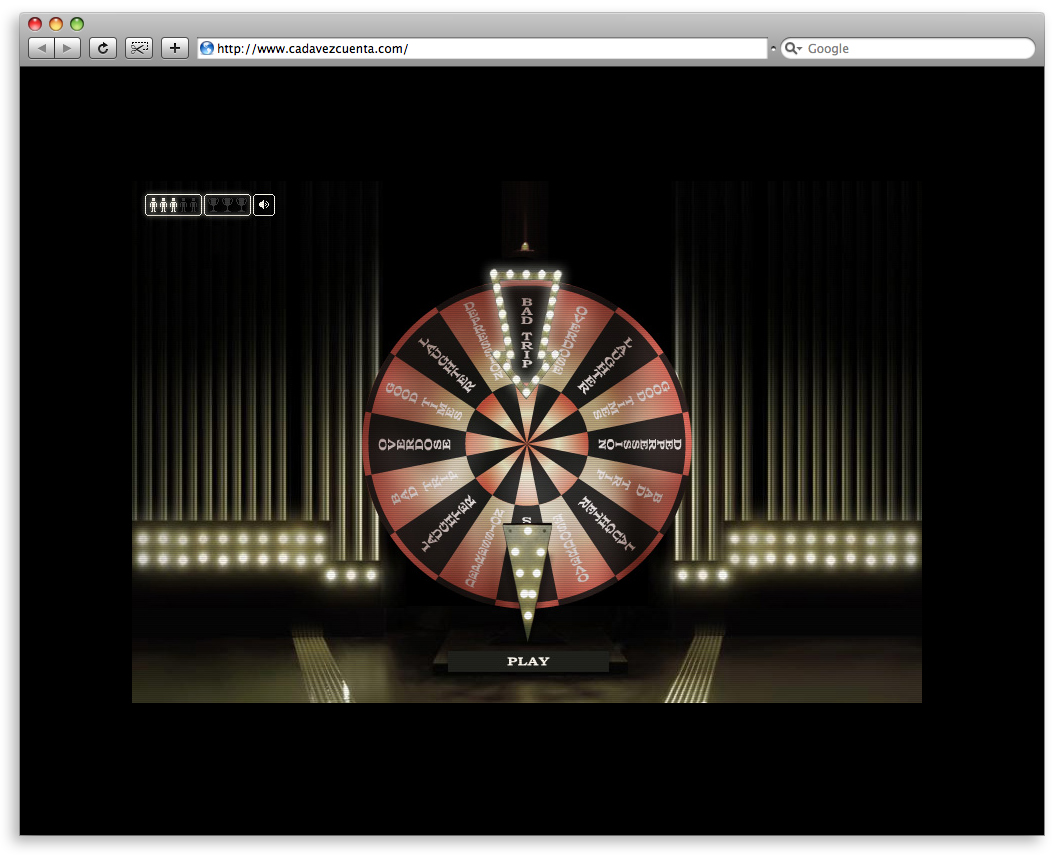
Task: Click the players lives indicator icons
Action: coord(173,205)
